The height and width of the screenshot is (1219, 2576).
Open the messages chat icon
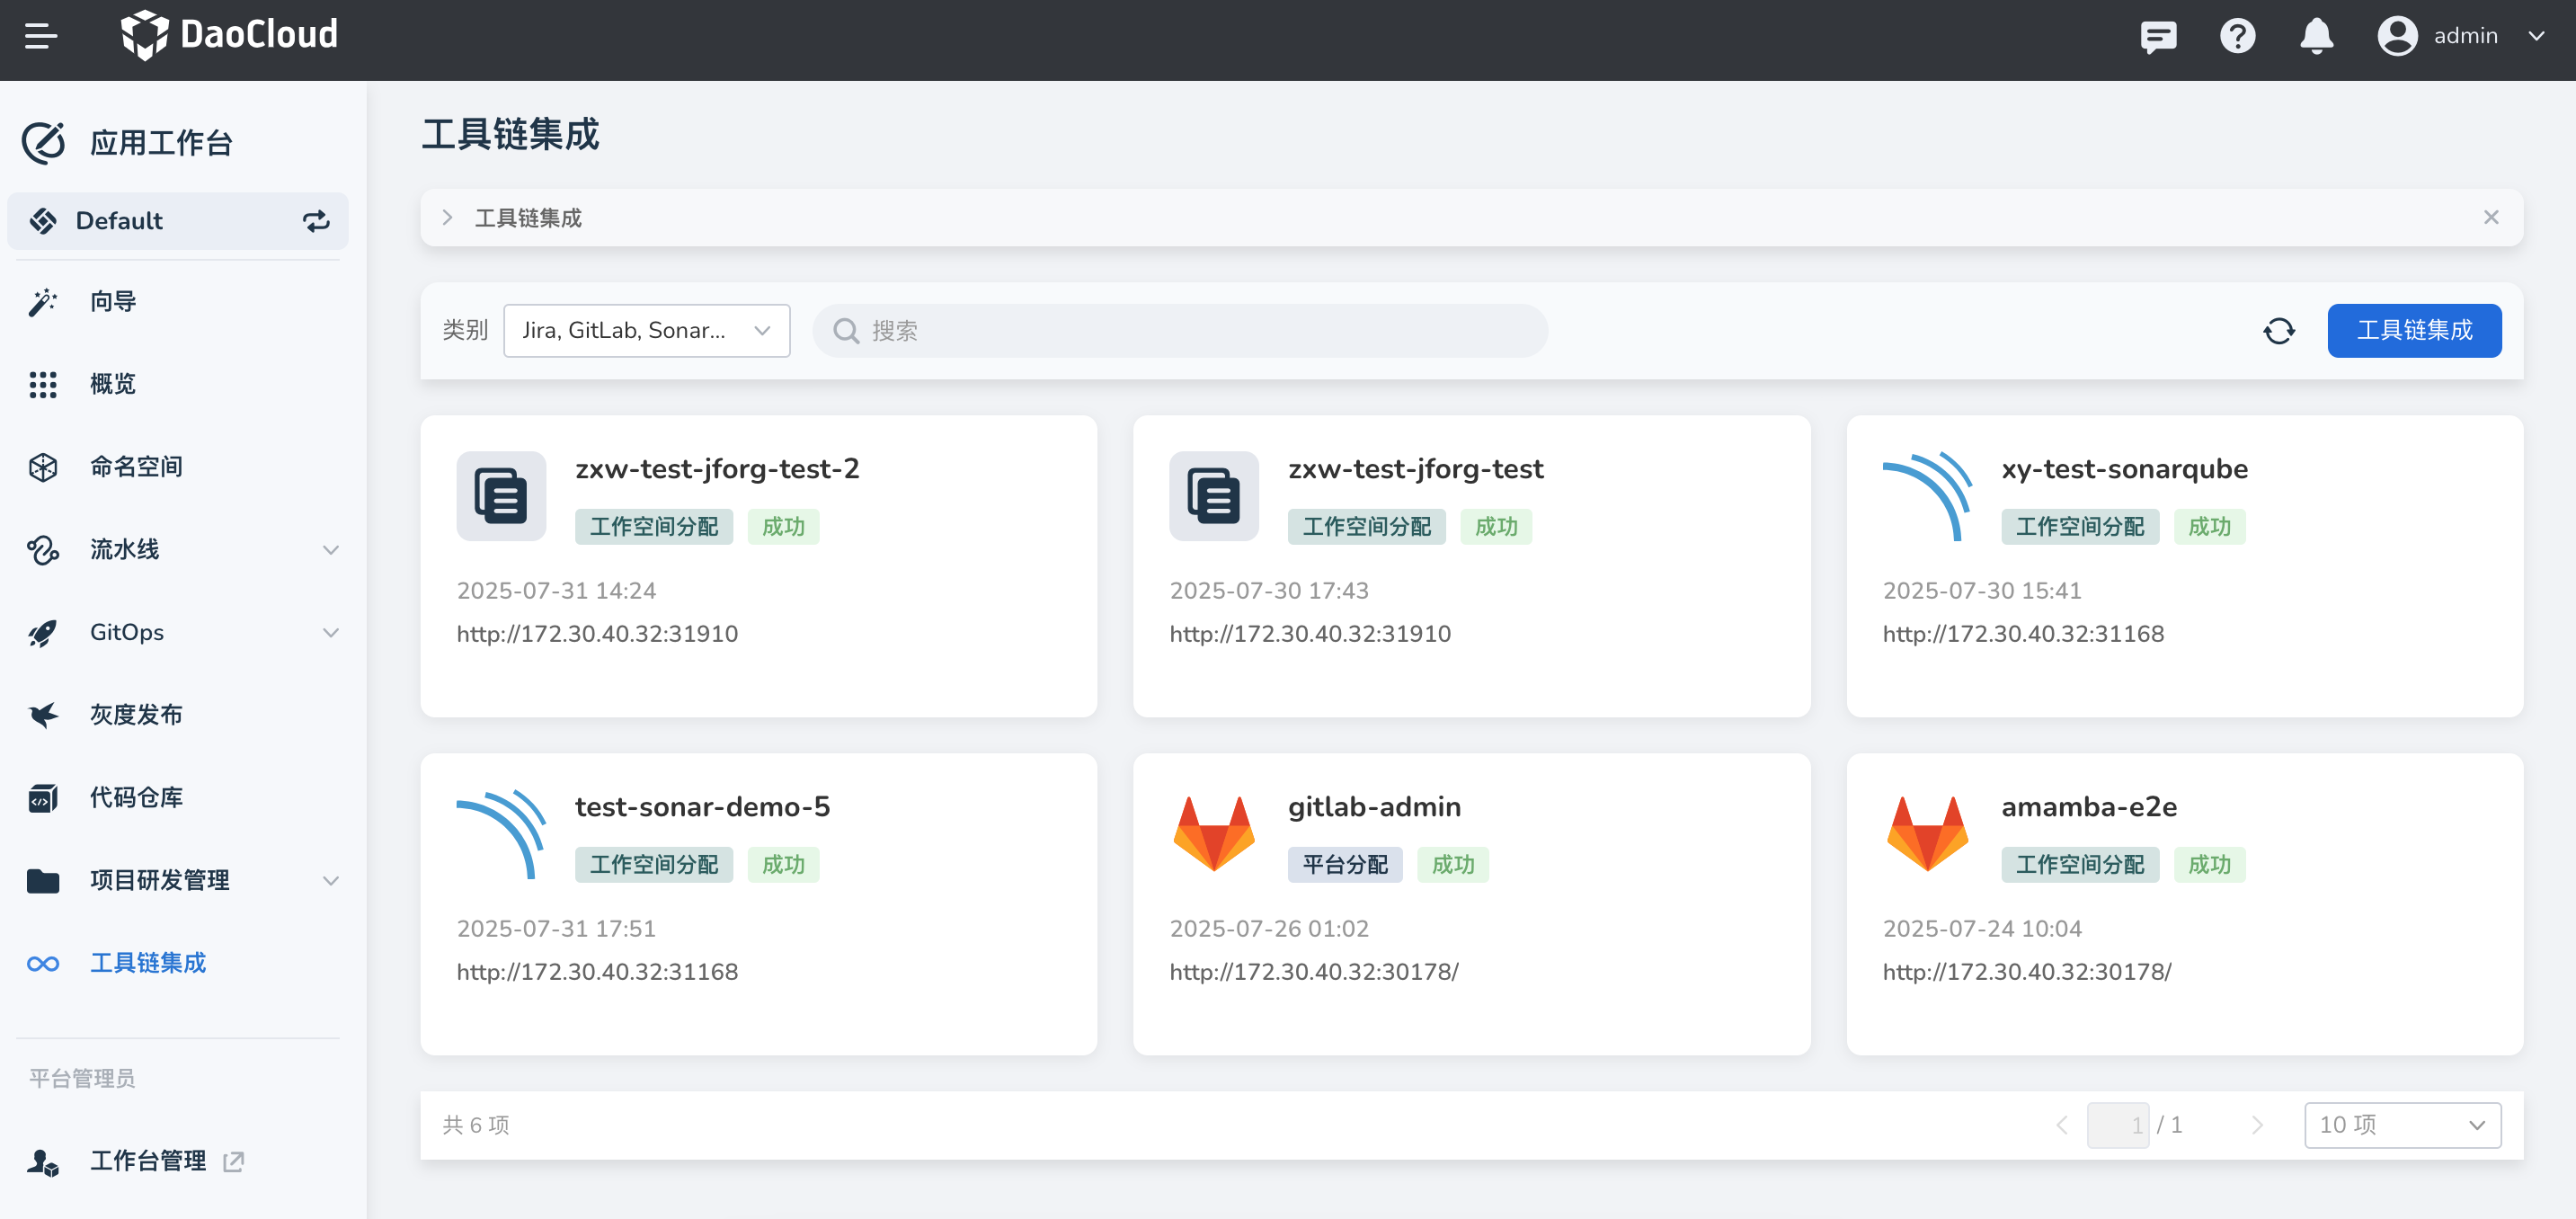(x=2158, y=37)
